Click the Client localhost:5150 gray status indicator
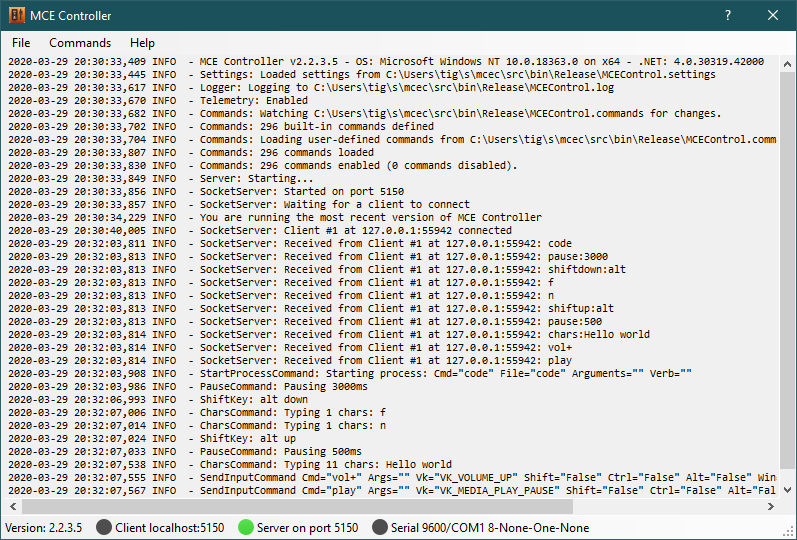Viewport: 797px width, 540px height. (104, 527)
